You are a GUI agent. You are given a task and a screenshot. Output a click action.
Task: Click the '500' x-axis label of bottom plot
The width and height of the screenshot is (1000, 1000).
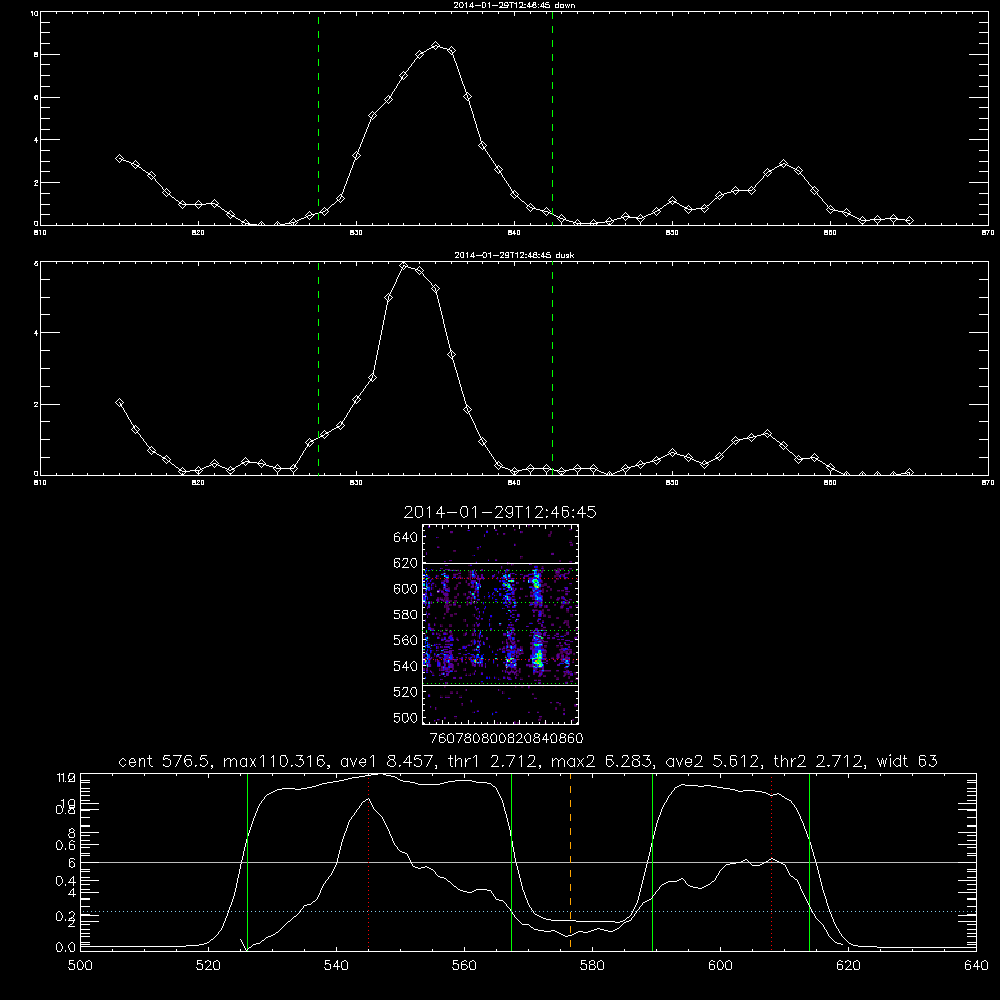pos(80,965)
